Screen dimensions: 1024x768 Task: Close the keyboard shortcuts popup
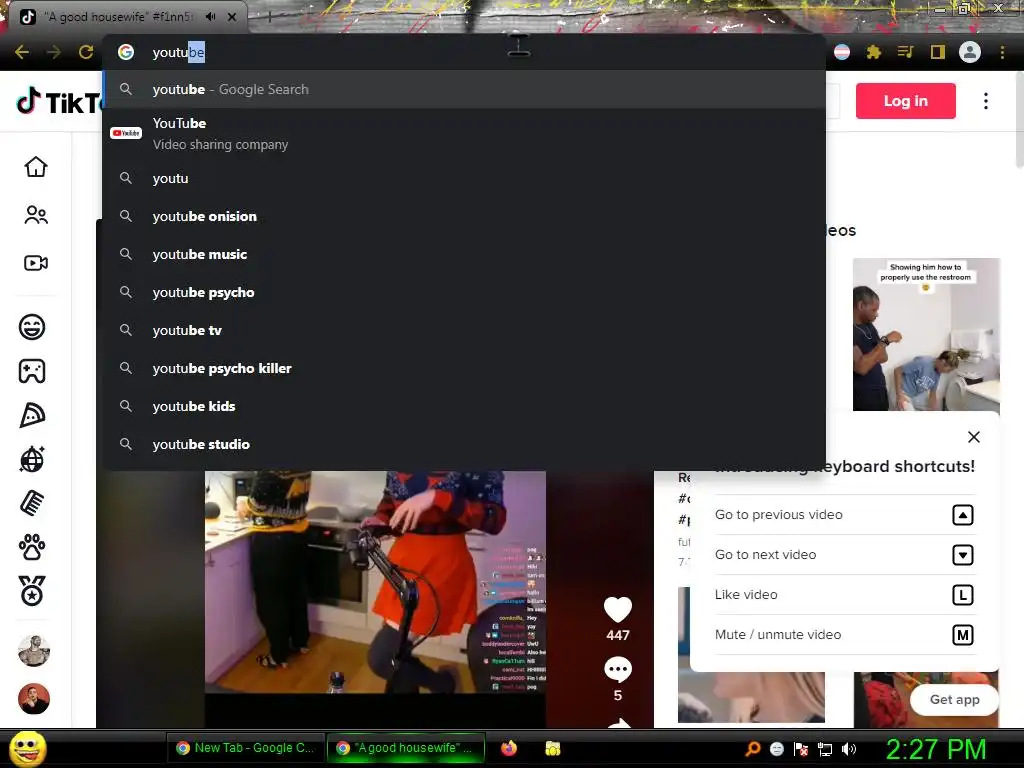click(x=974, y=437)
